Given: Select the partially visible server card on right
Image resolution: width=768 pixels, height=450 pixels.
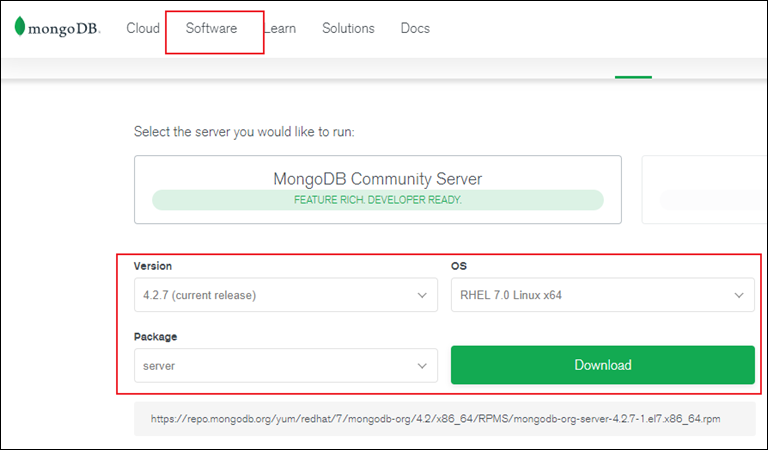Looking at the screenshot, I should (x=704, y=189).
